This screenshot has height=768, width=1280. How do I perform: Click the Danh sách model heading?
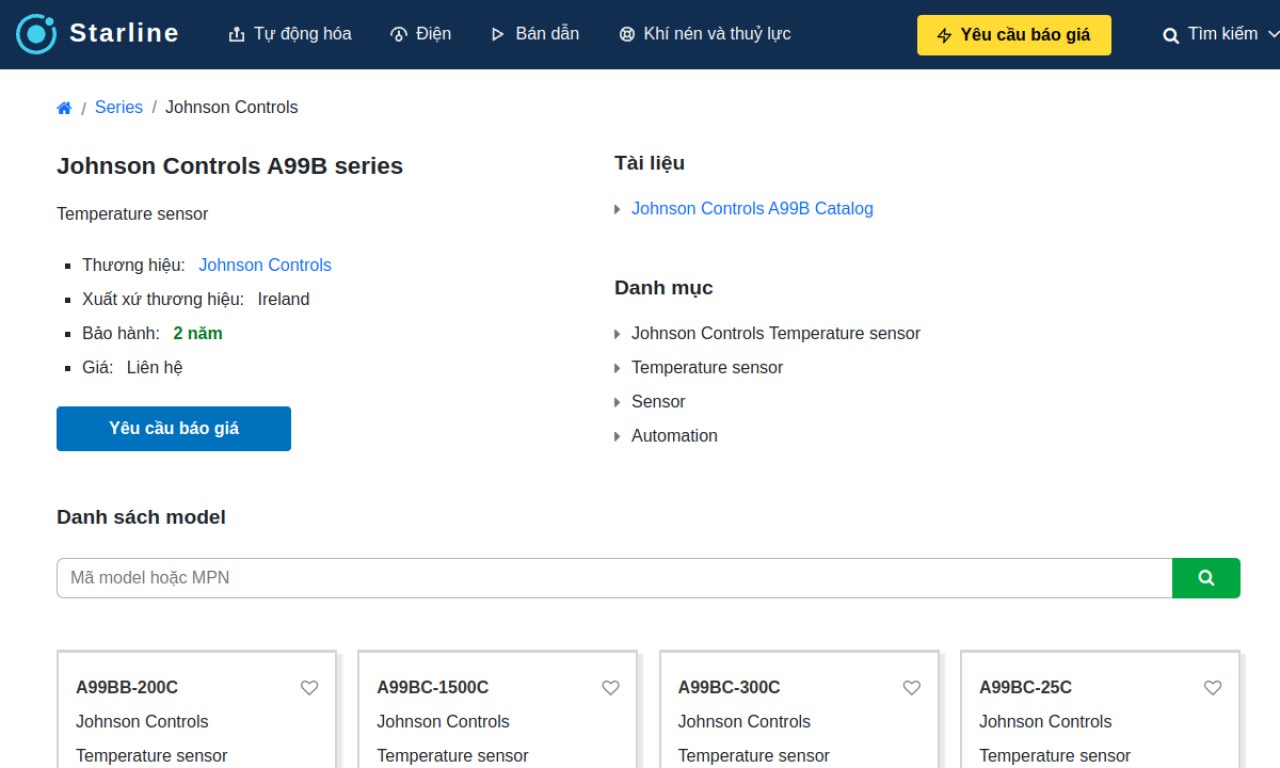pyautogui.click(x=141, y=517)
